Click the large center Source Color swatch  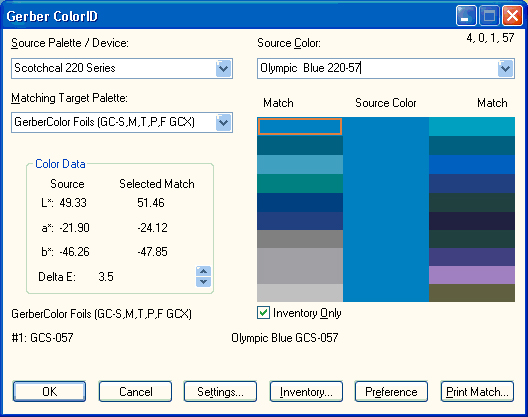[386, 210]
